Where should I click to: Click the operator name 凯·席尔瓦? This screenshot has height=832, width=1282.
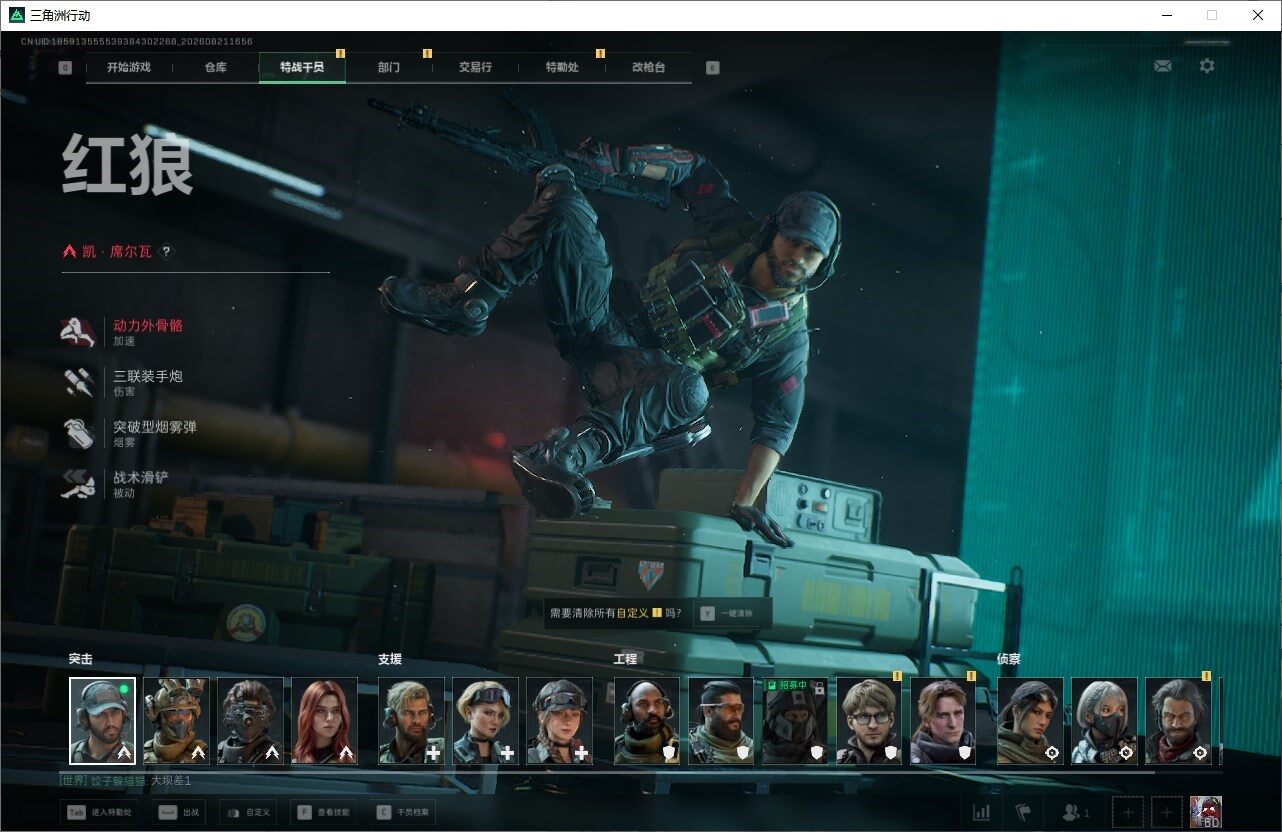[117, 252]
